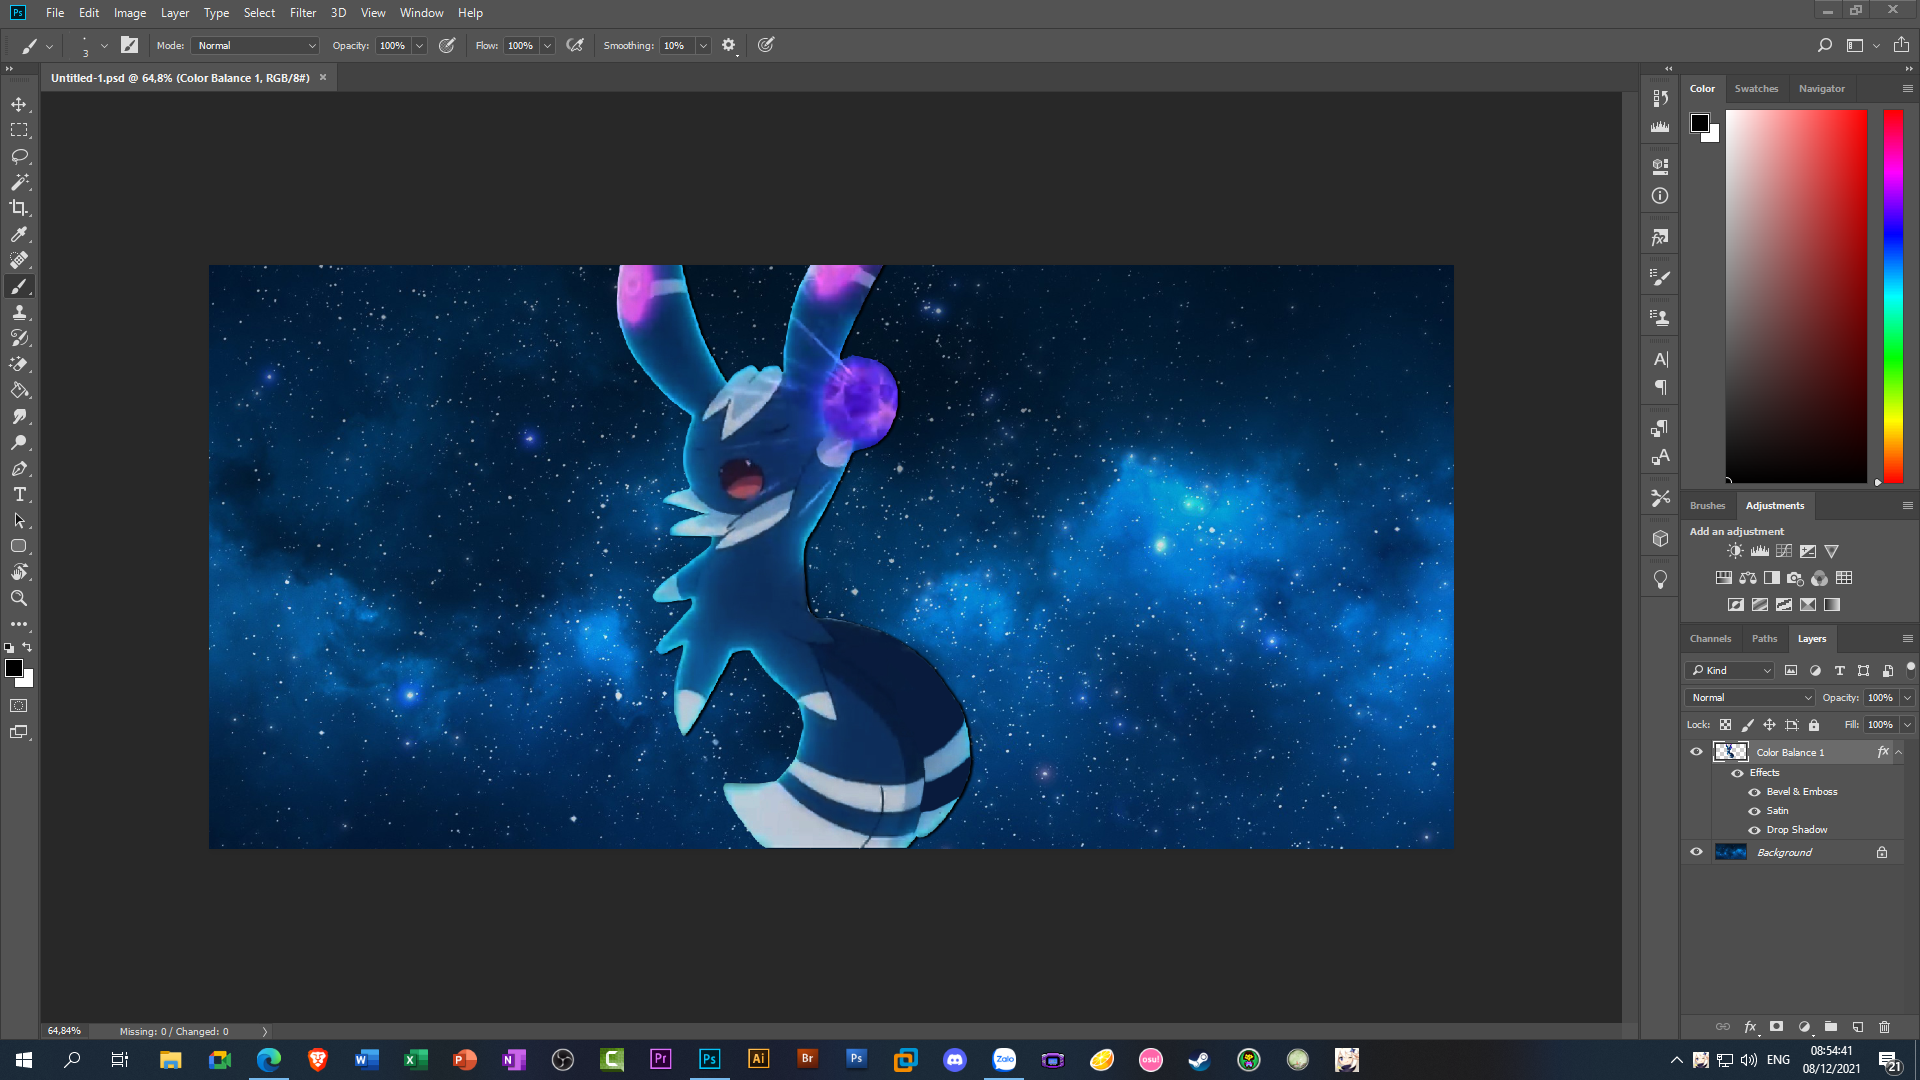The image size is (1920, 1080).
Task: Add a Levels adjustment
Action: coord(1759,551)
